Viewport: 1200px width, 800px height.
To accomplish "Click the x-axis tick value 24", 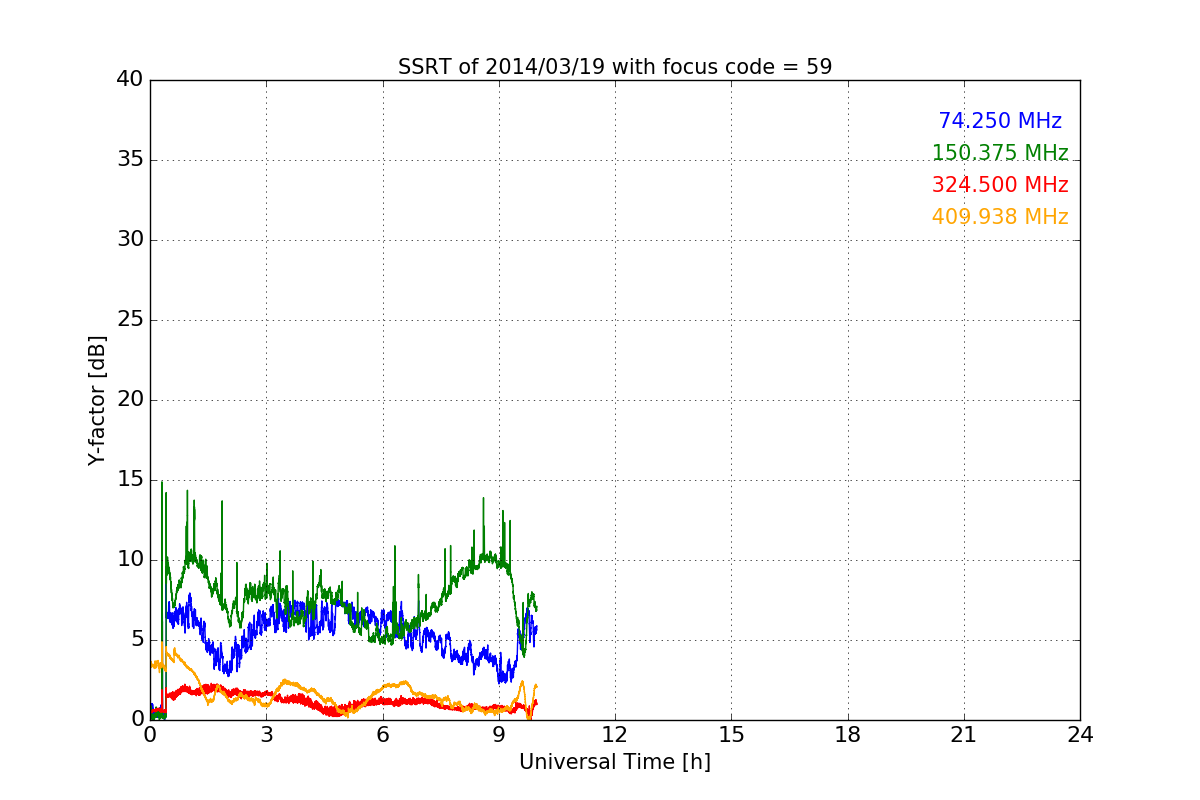I will tap(1080, 735).
